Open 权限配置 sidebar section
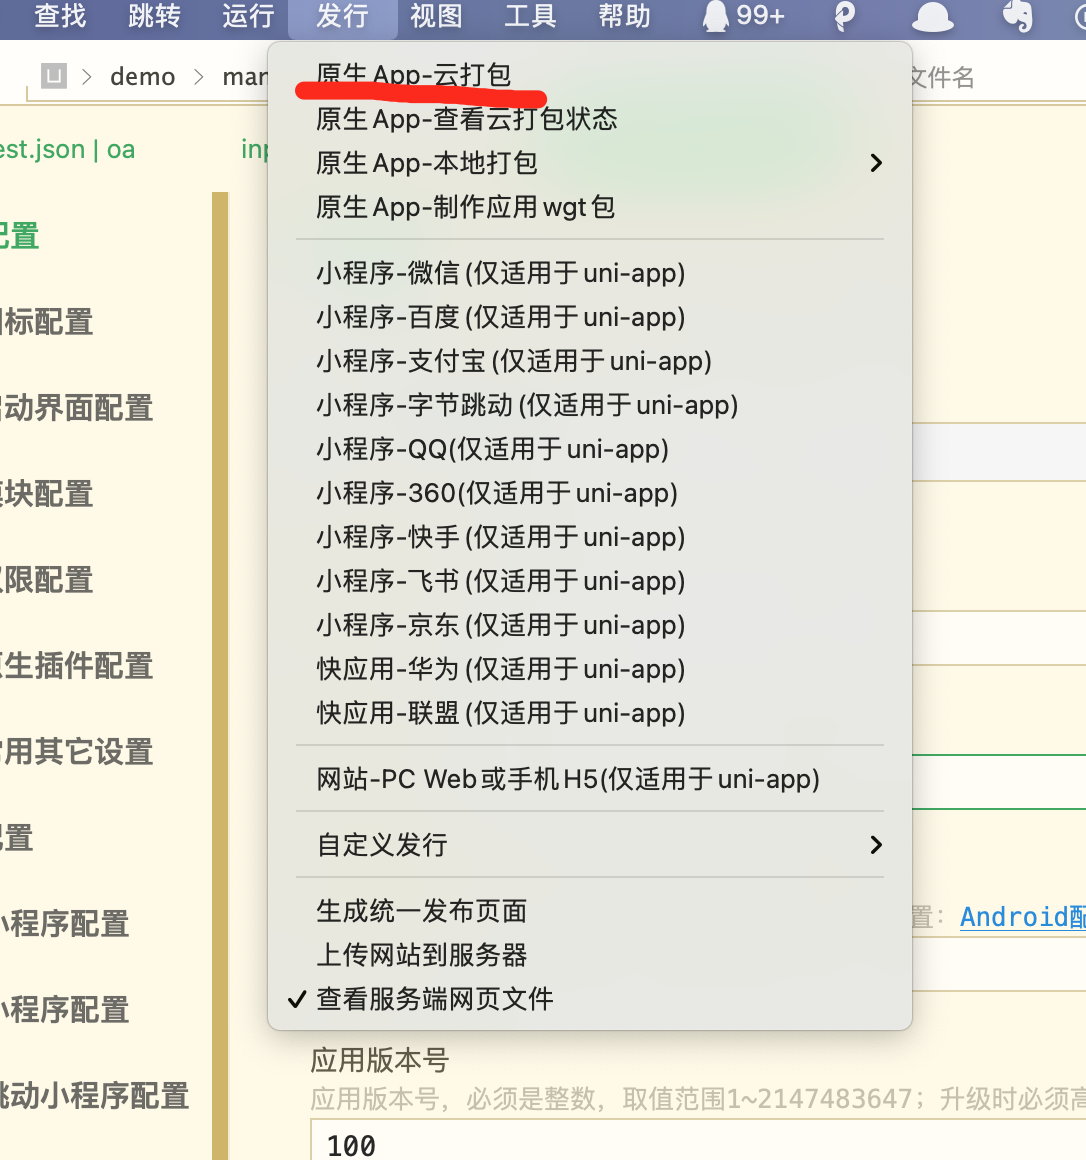Image resolution: width=1086 pixels, height=1160 pixels. pyautogui.click(x=47, y=579)
